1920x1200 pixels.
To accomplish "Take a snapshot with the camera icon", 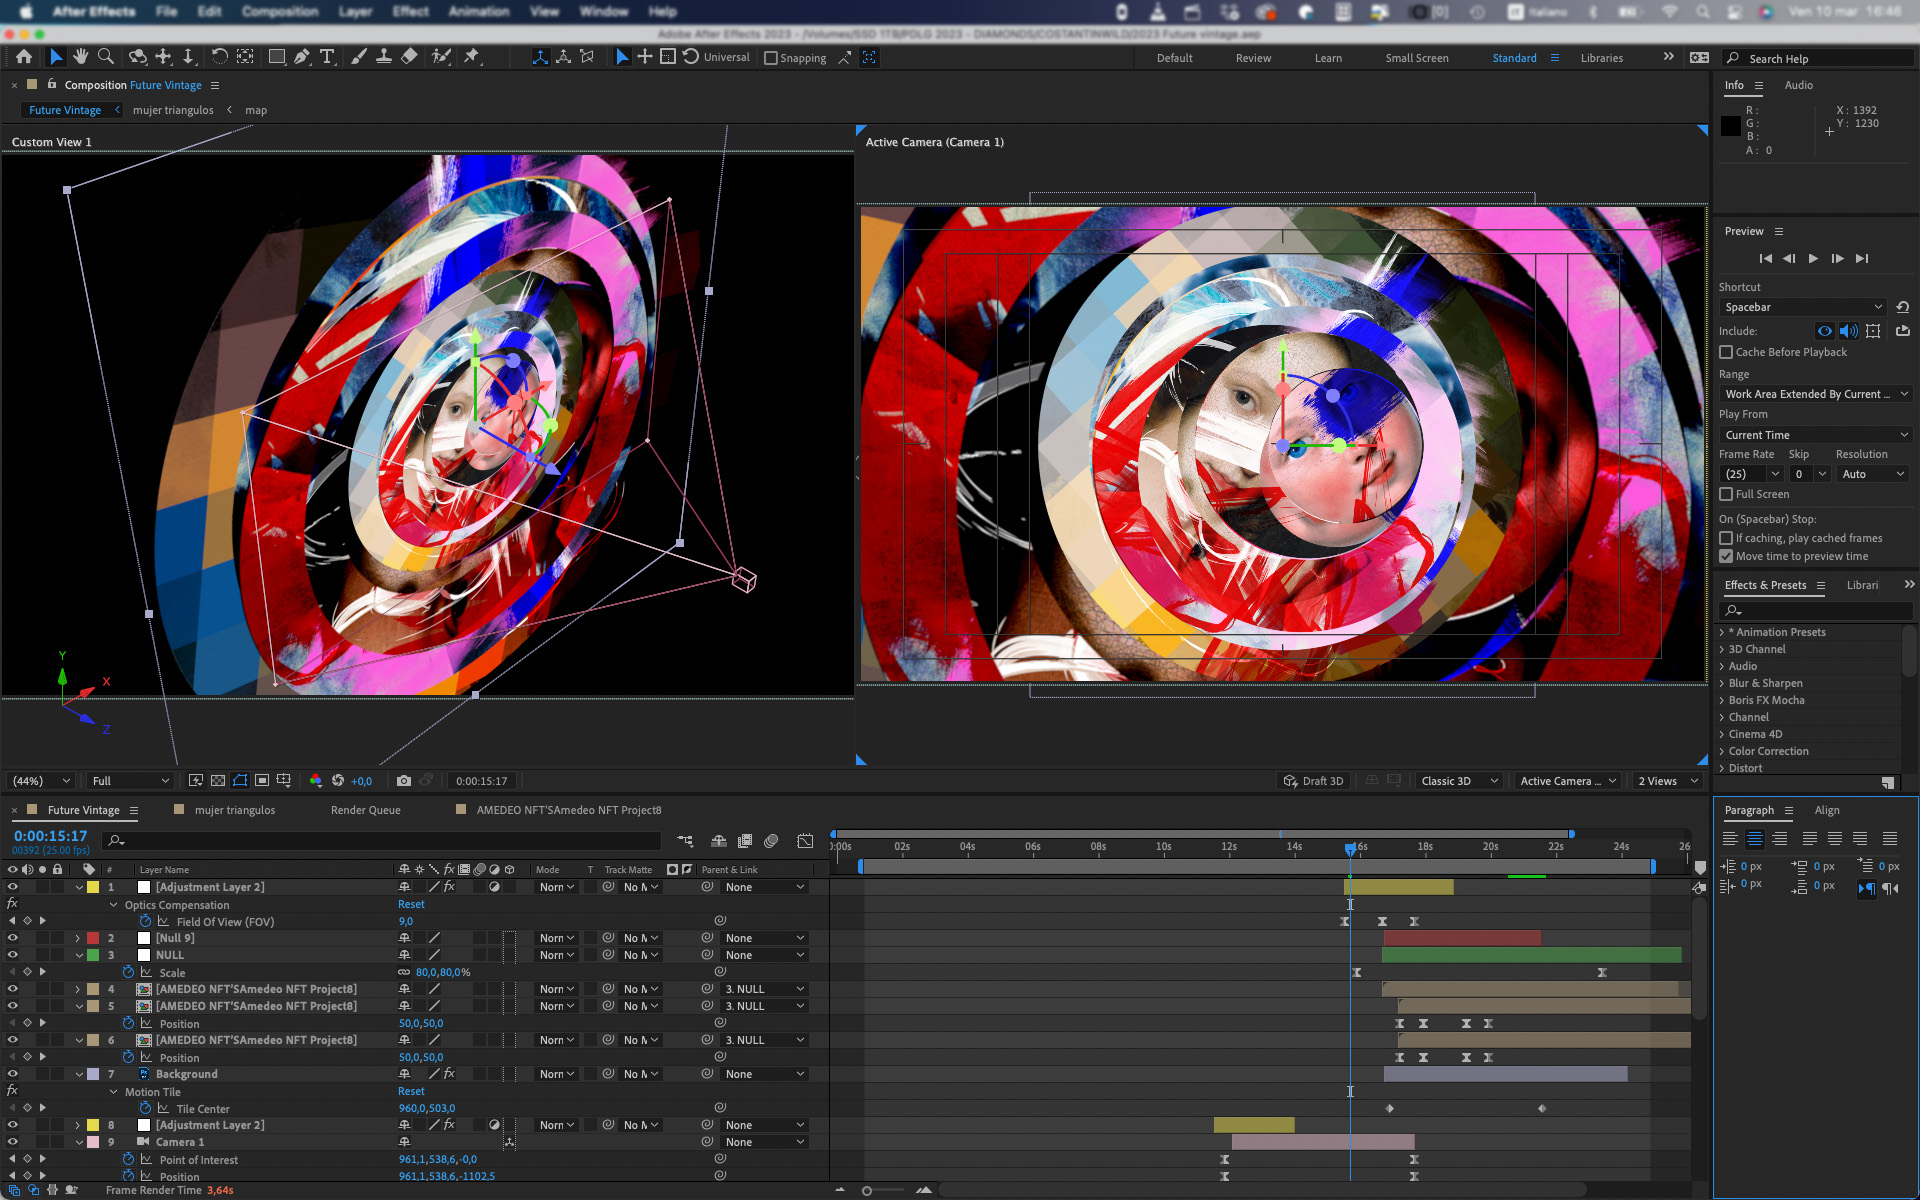I will (x=404, y=781).
